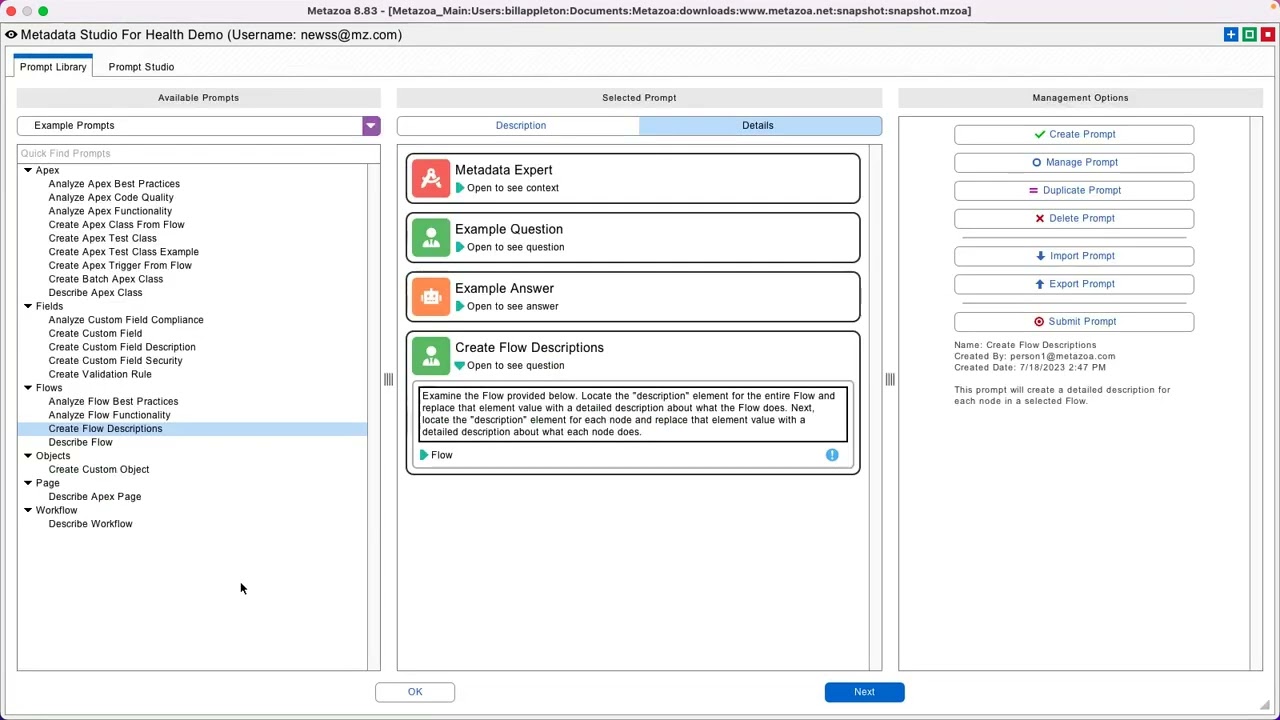Collapse the Fields tree group
The width and height of the screenshot is (1280, 720).
click(28, 307)
